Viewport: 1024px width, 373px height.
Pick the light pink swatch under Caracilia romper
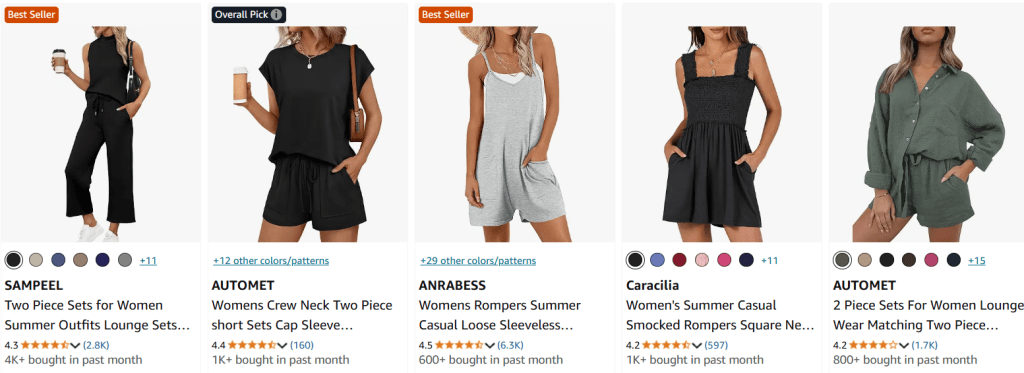tap(702, 260)
